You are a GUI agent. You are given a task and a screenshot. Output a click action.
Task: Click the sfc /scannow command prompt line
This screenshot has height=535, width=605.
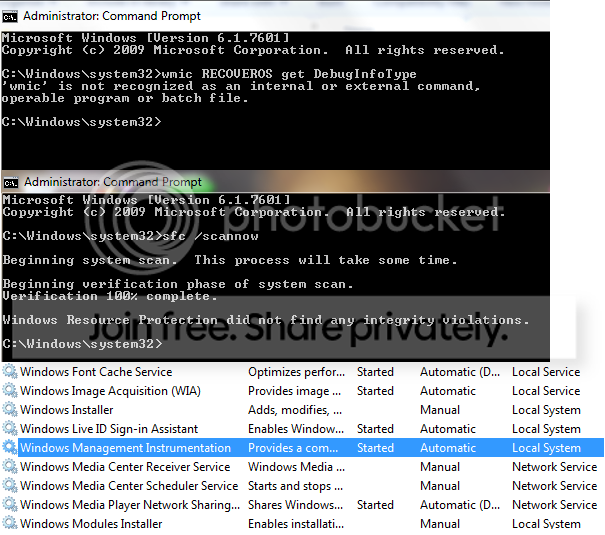pyautogui.click(x=131, y=236)
